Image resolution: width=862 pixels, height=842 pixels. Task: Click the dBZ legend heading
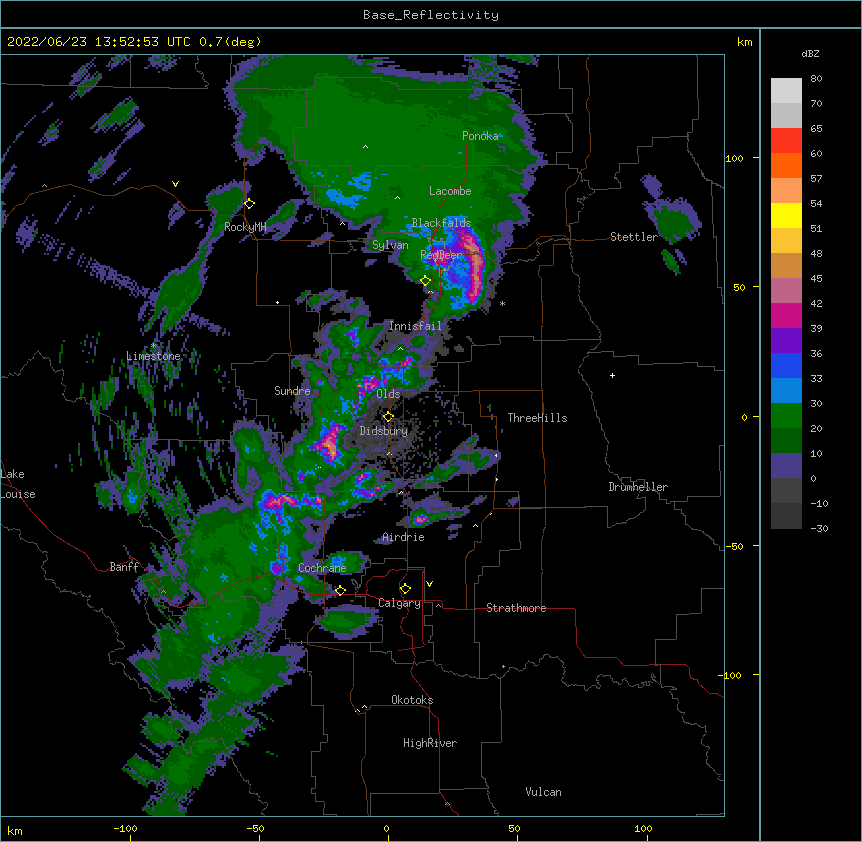(x=810, y=54)
